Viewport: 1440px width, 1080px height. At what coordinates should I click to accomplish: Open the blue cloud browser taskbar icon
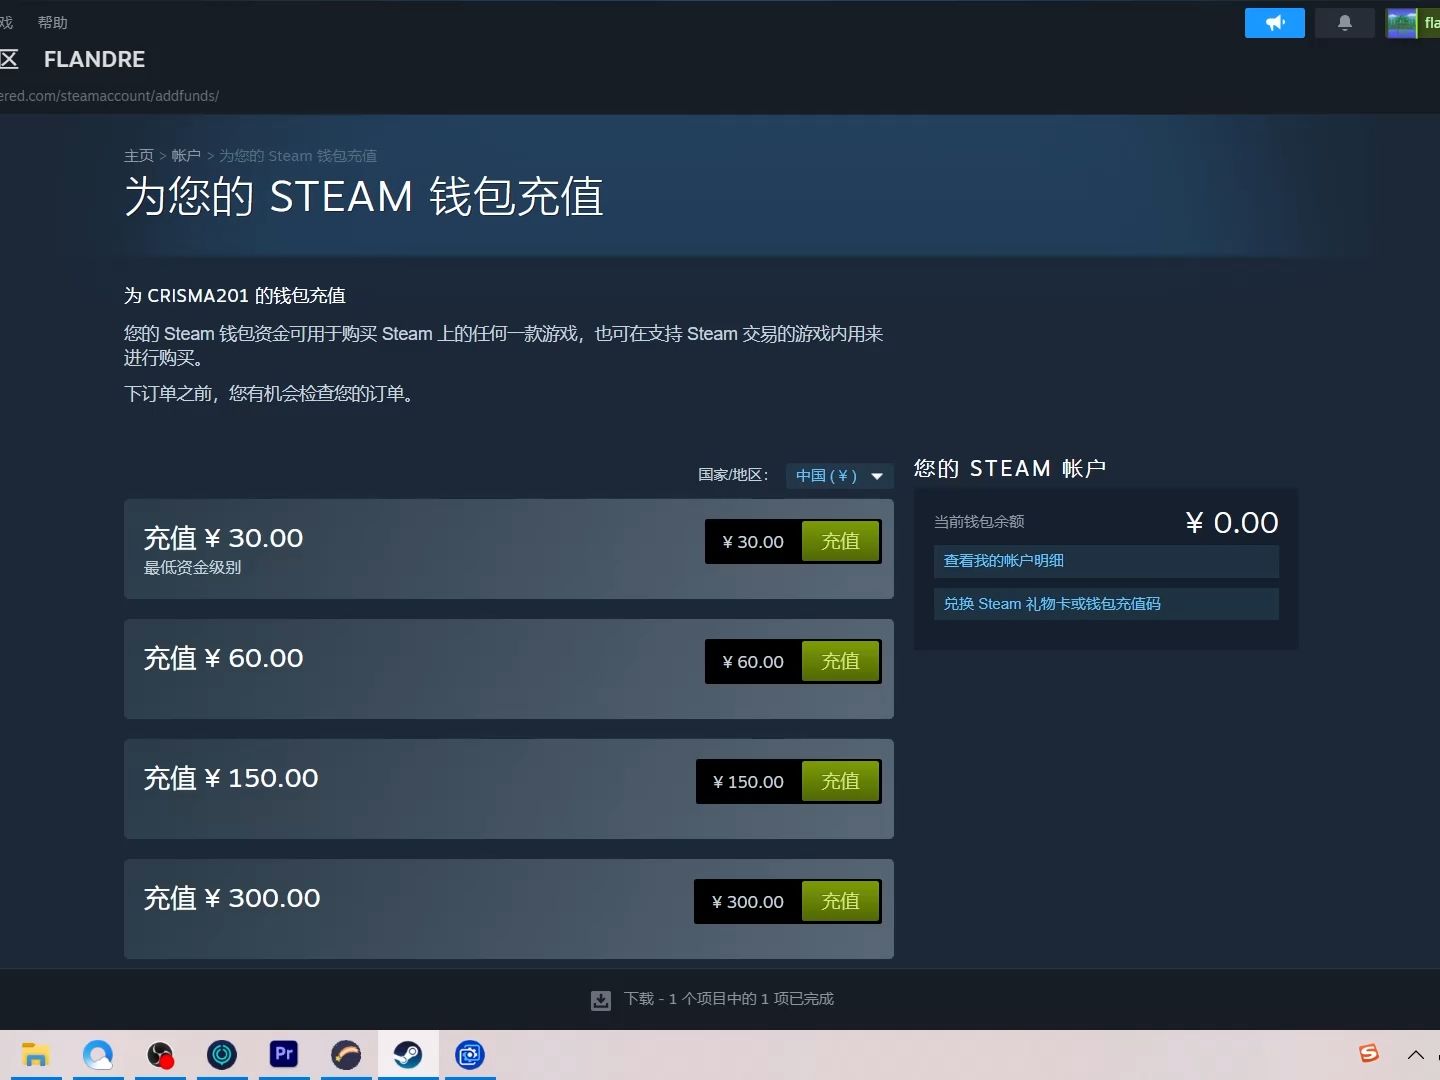[x=98, y=1055]
